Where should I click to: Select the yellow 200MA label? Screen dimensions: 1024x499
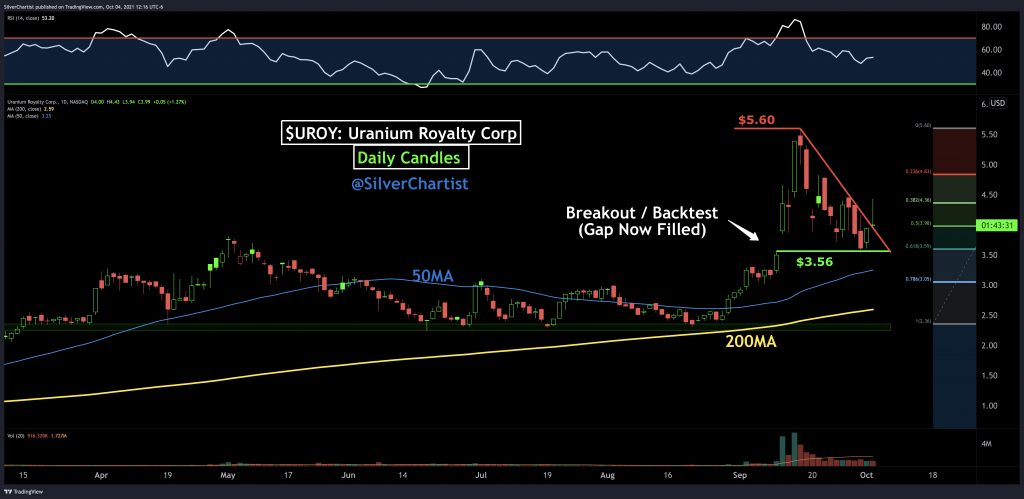(751, 340)
